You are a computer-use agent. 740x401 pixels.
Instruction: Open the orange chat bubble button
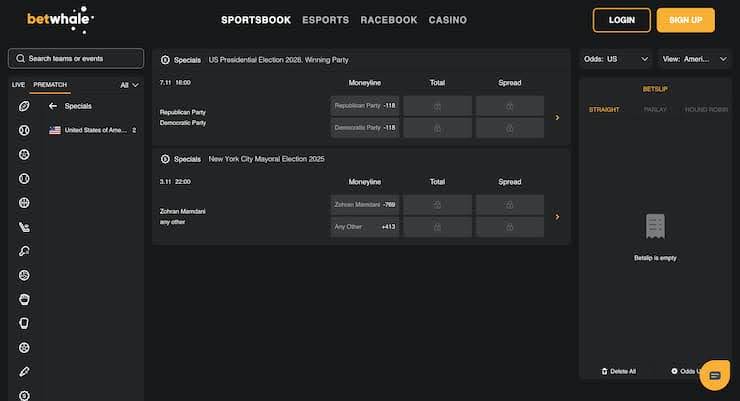(715, 375)
